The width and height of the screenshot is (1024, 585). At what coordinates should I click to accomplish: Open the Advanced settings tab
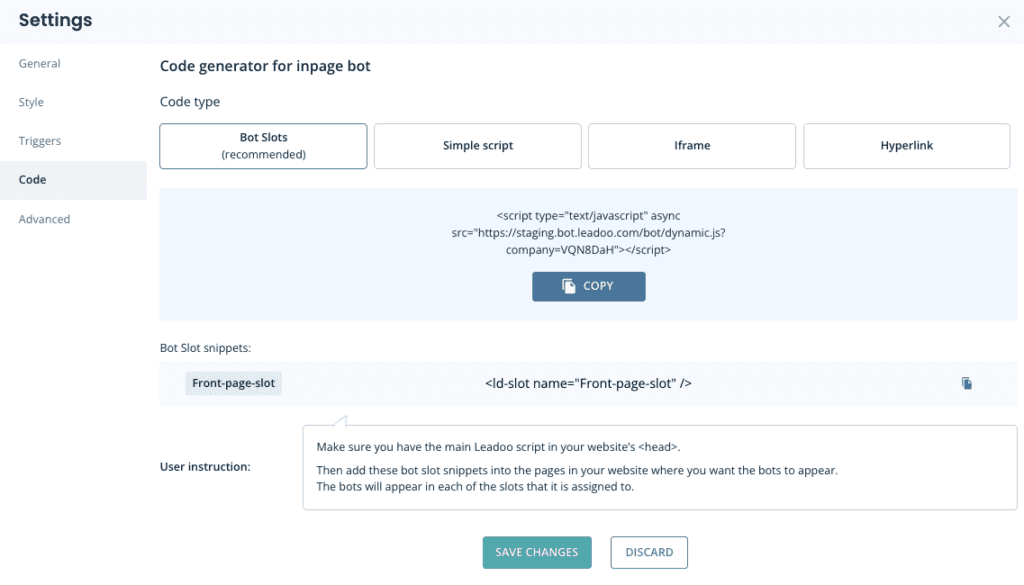click(45, 219)
